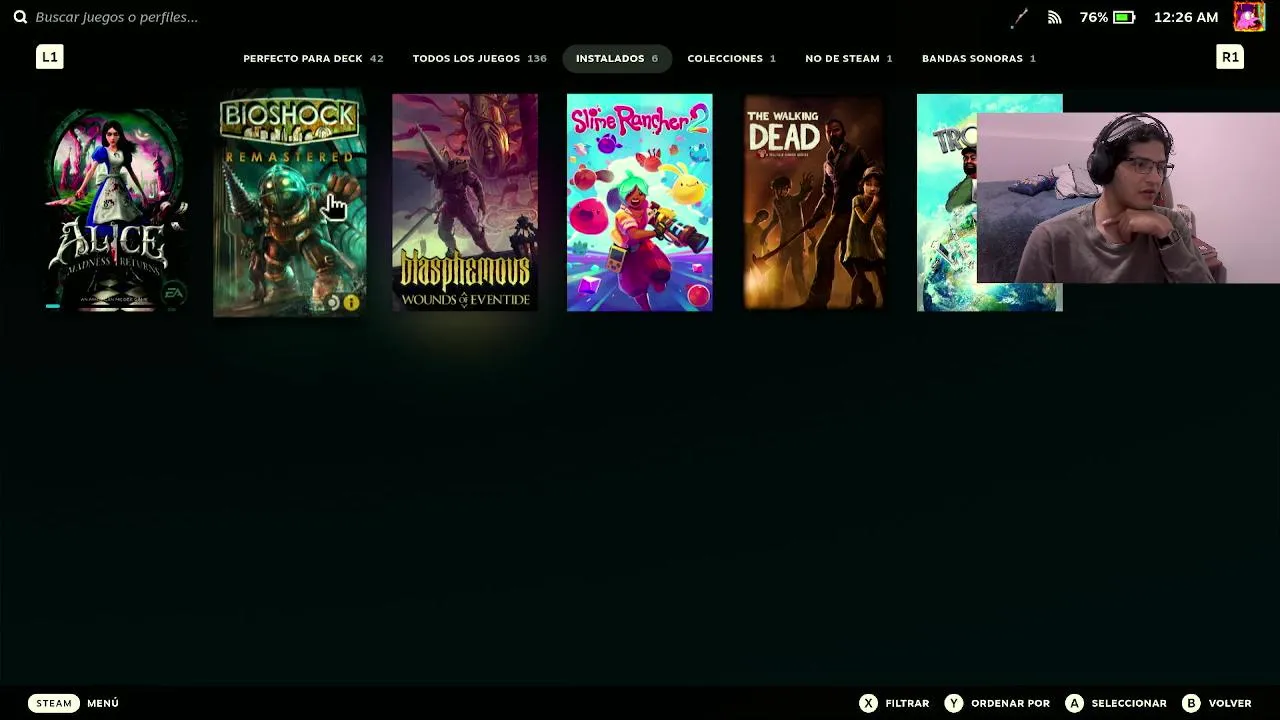Click the 12:26 AM clock
Viewport: 1280px width, 720px height.
[1186, 17]
